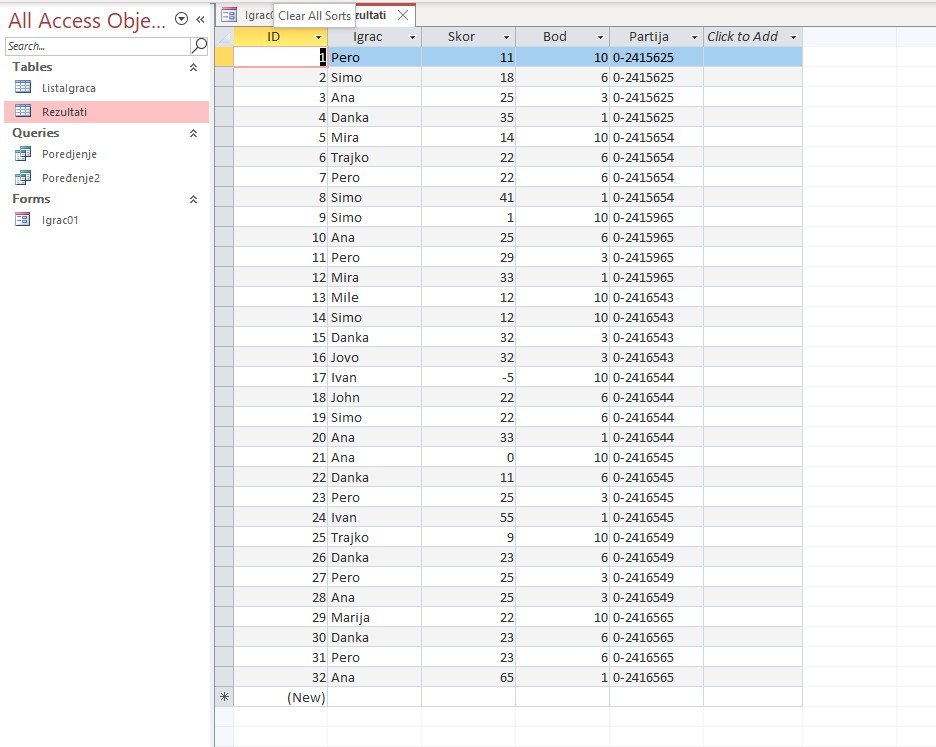Open the Skor column filter dropdown
936x747 pixels.
click(506, 37)
